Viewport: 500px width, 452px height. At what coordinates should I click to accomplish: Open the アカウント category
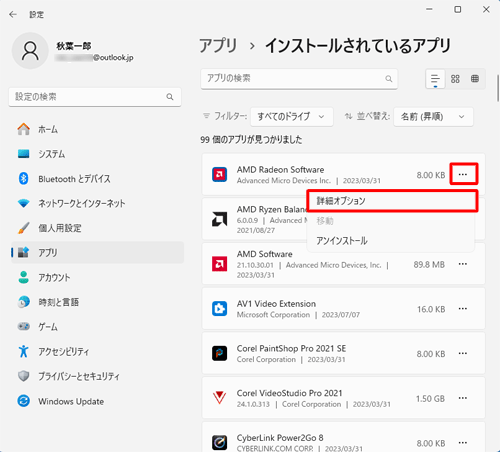click(97, 277)
